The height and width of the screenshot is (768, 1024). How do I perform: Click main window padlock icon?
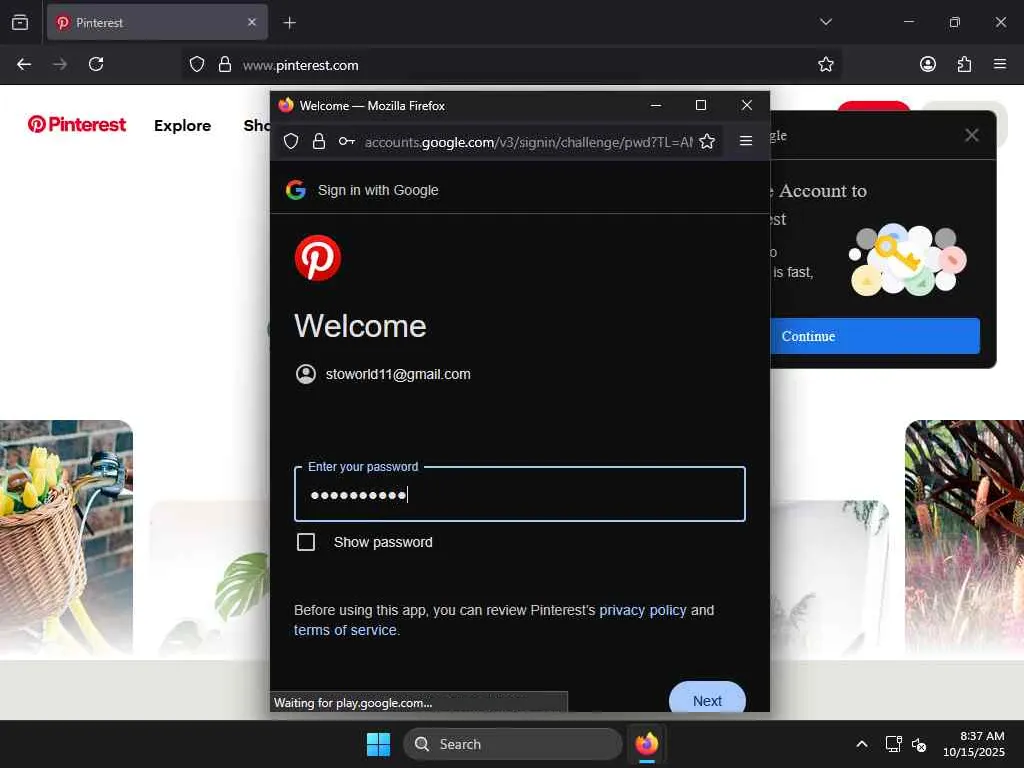tap(225, 64)
